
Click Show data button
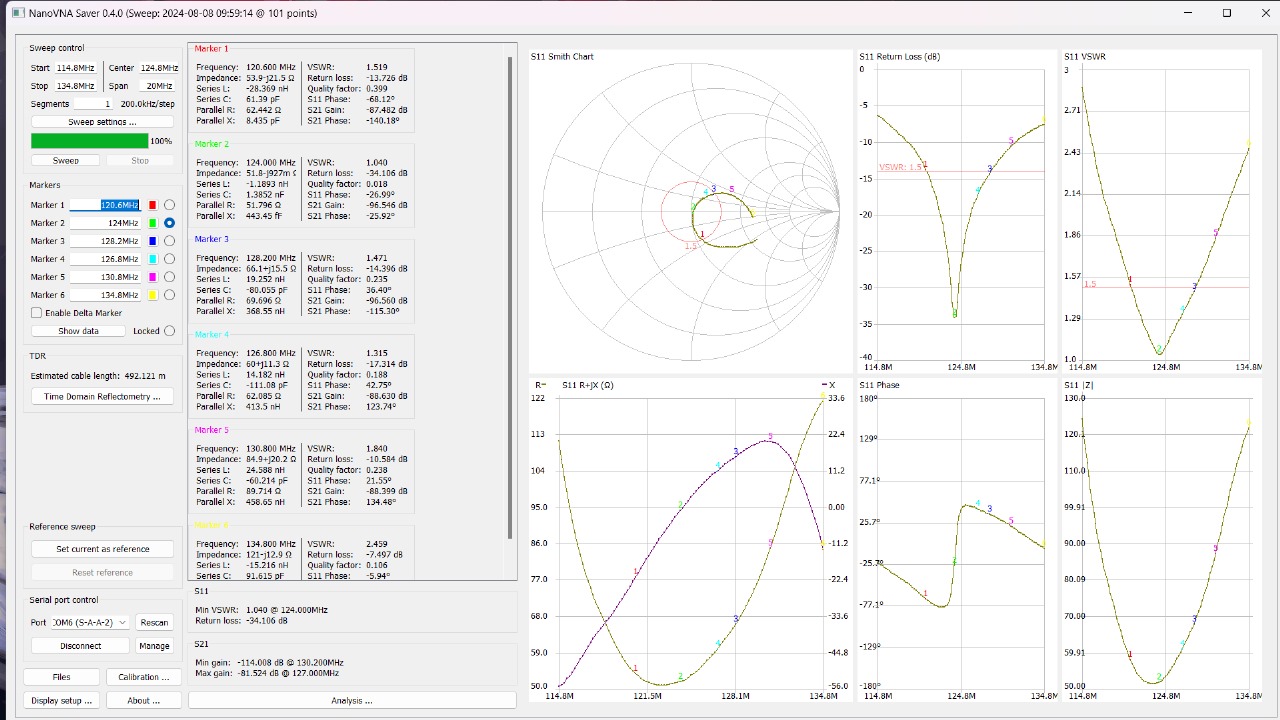pos(78,331)
